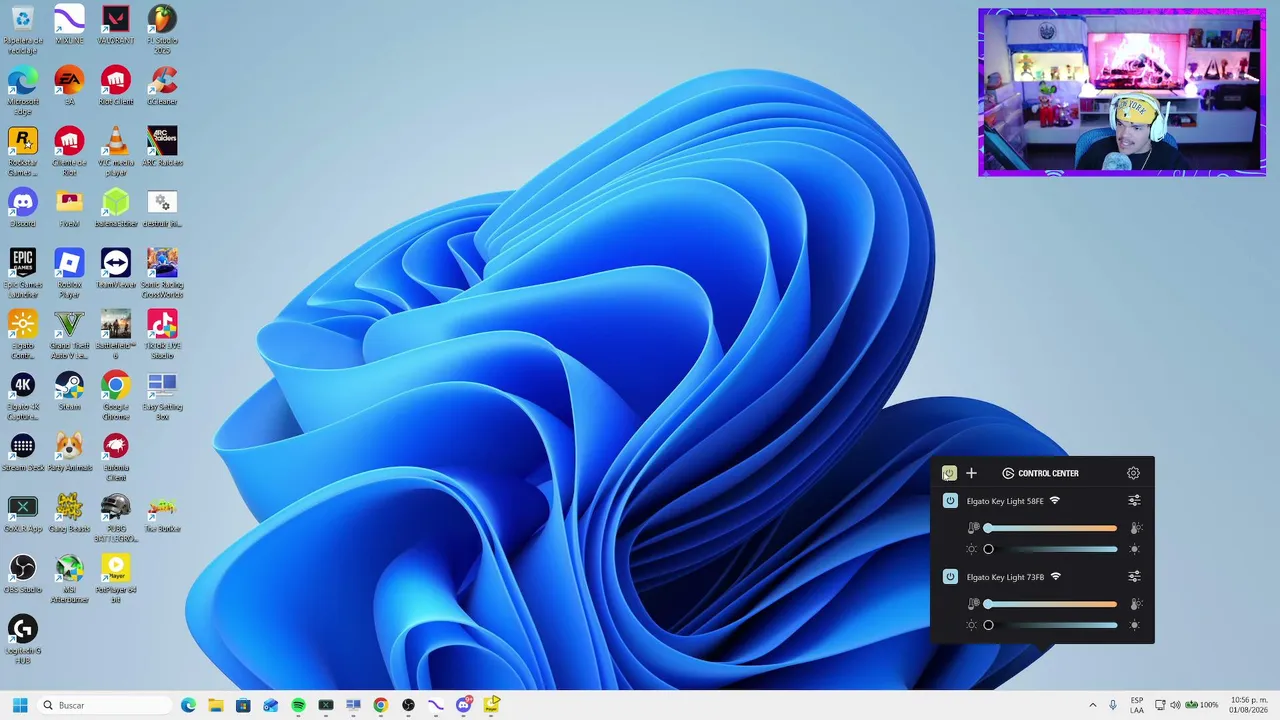Adjust color temperature slider of Key Light 58FE
This screenshot has width=1280, height=720.
coord(1051,528)
